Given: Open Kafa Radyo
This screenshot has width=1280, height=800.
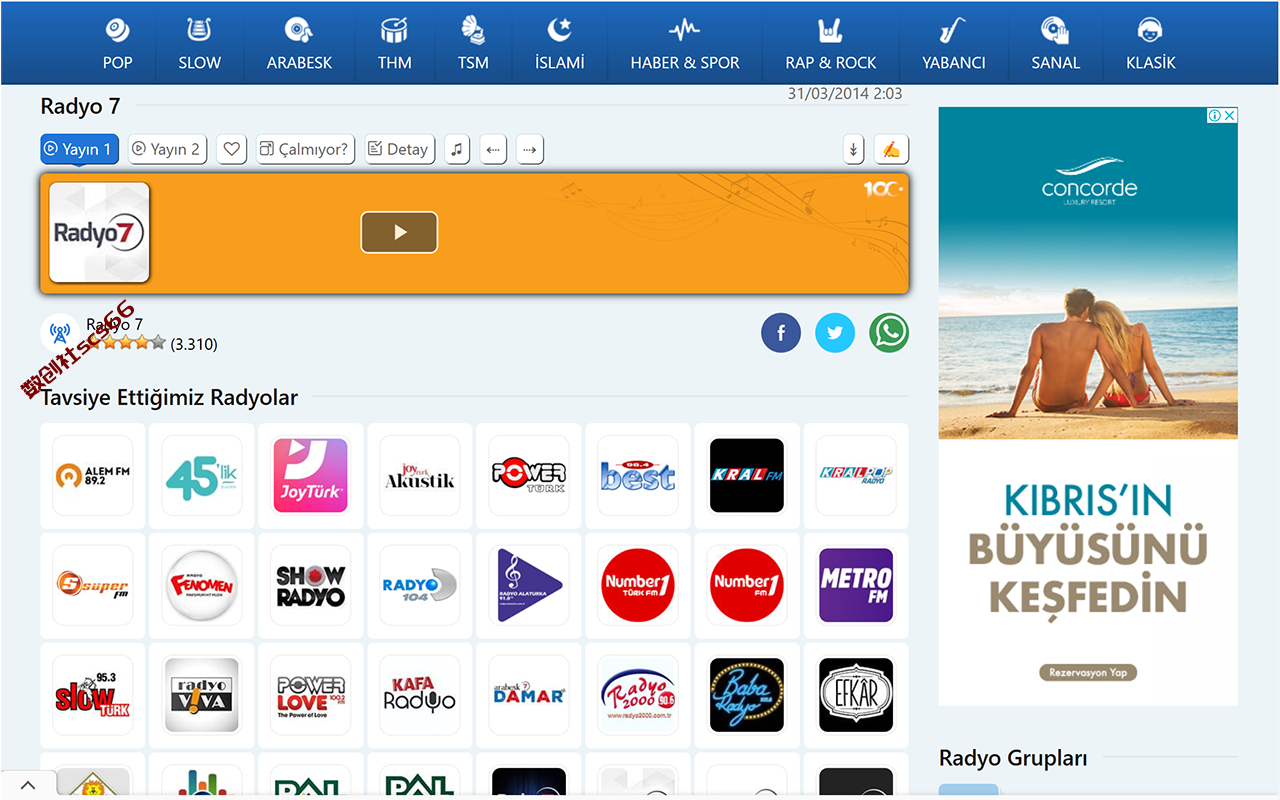Looking at the screenshot, I should coord(420,695).
